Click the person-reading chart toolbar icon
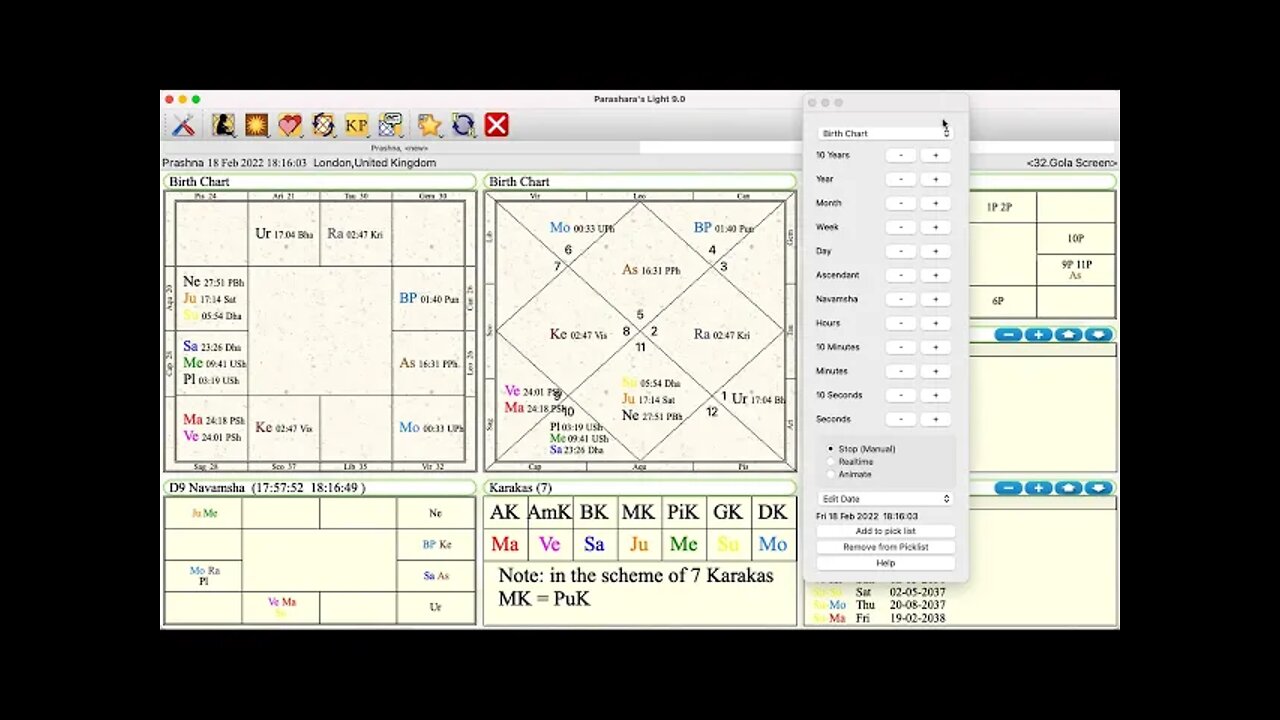The width and height of the screenshot is (1280, 720). 223,125
